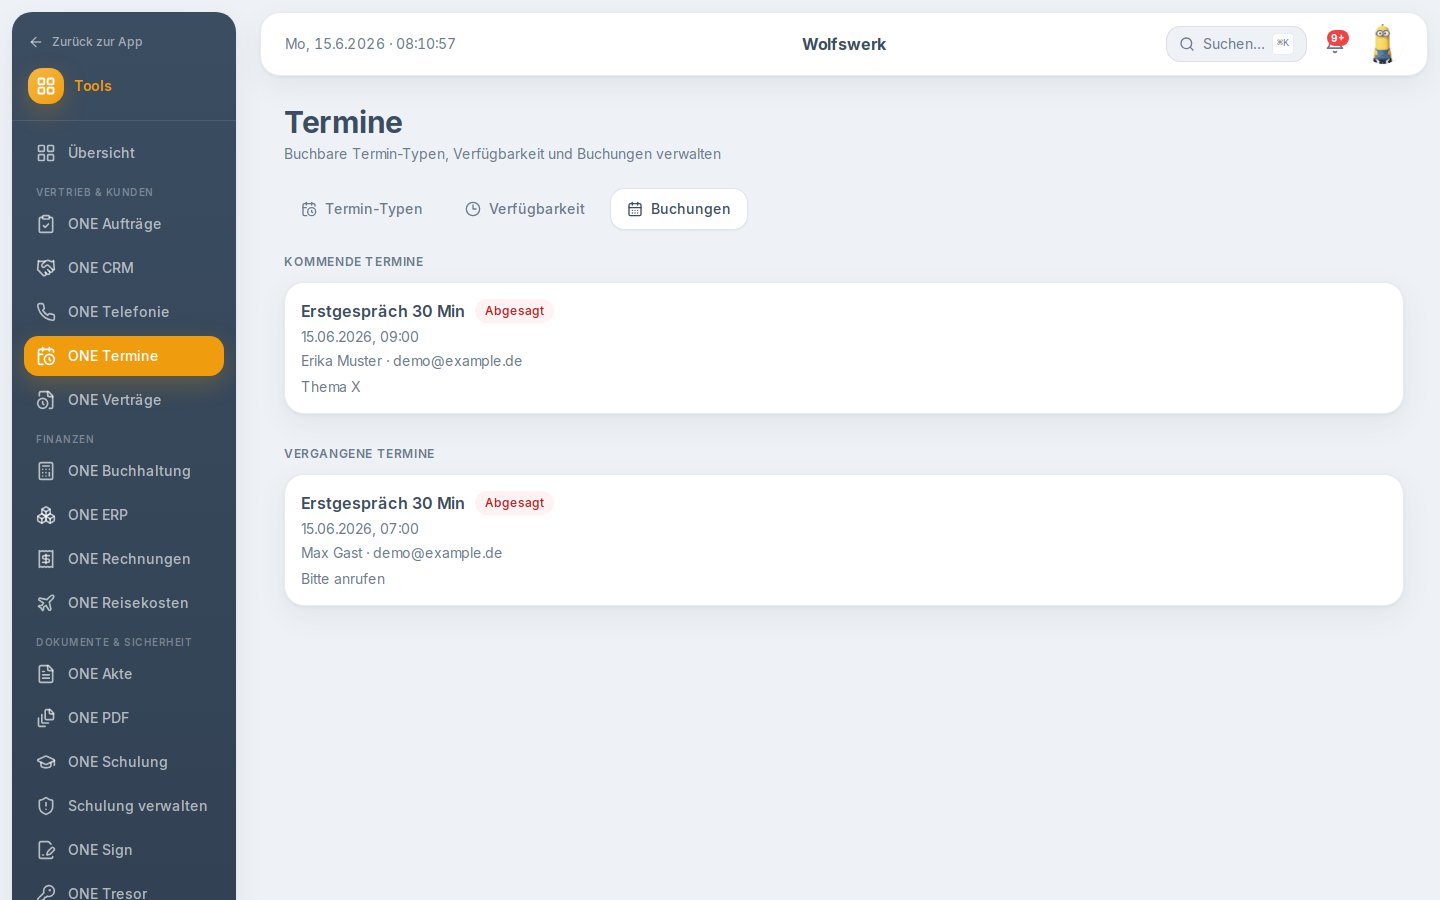Click the Schulung verwalten shield icon
Screen dimensions: 1440x900
pyautogui.click(x=46, y=806)
